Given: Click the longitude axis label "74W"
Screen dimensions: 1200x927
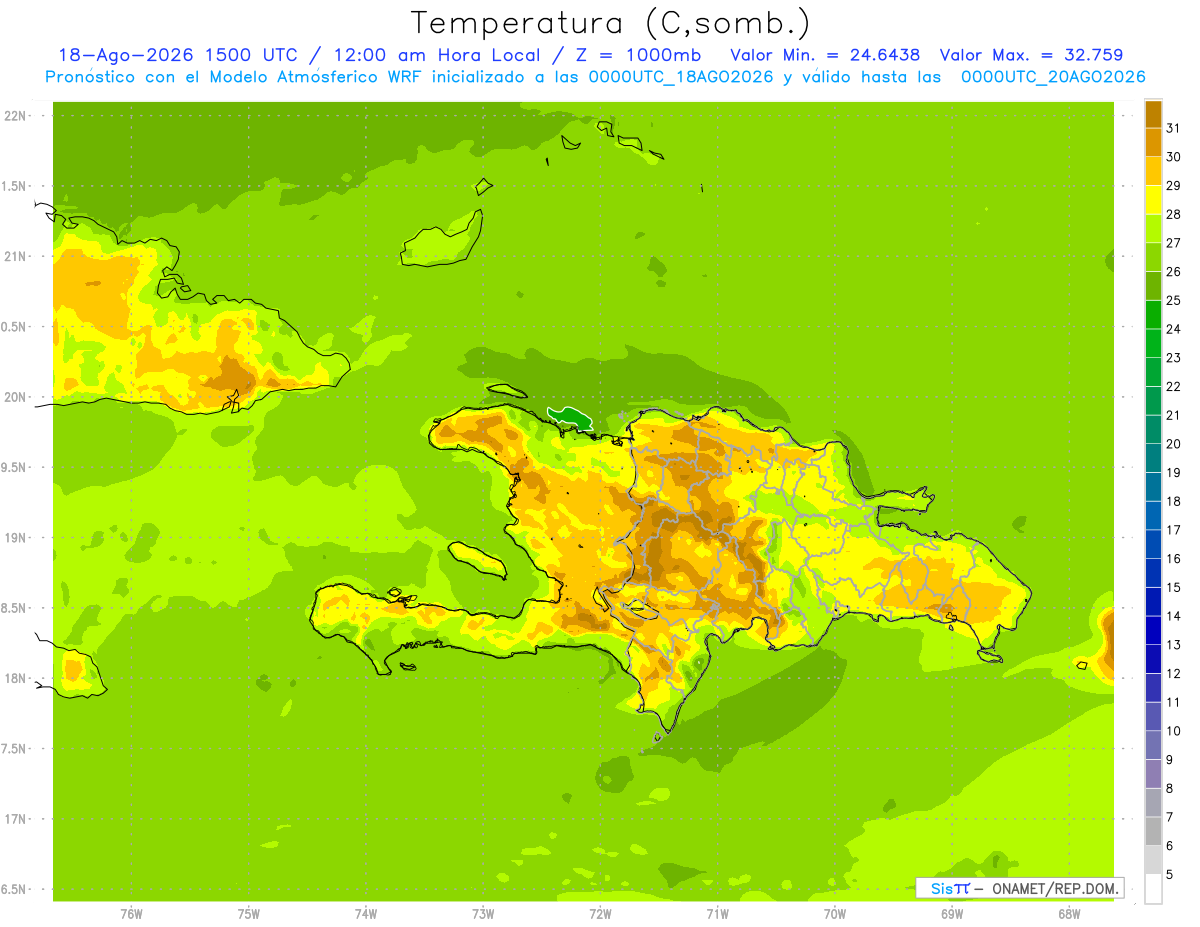Looking at the screenshot, I should click(x=366, y=914).
